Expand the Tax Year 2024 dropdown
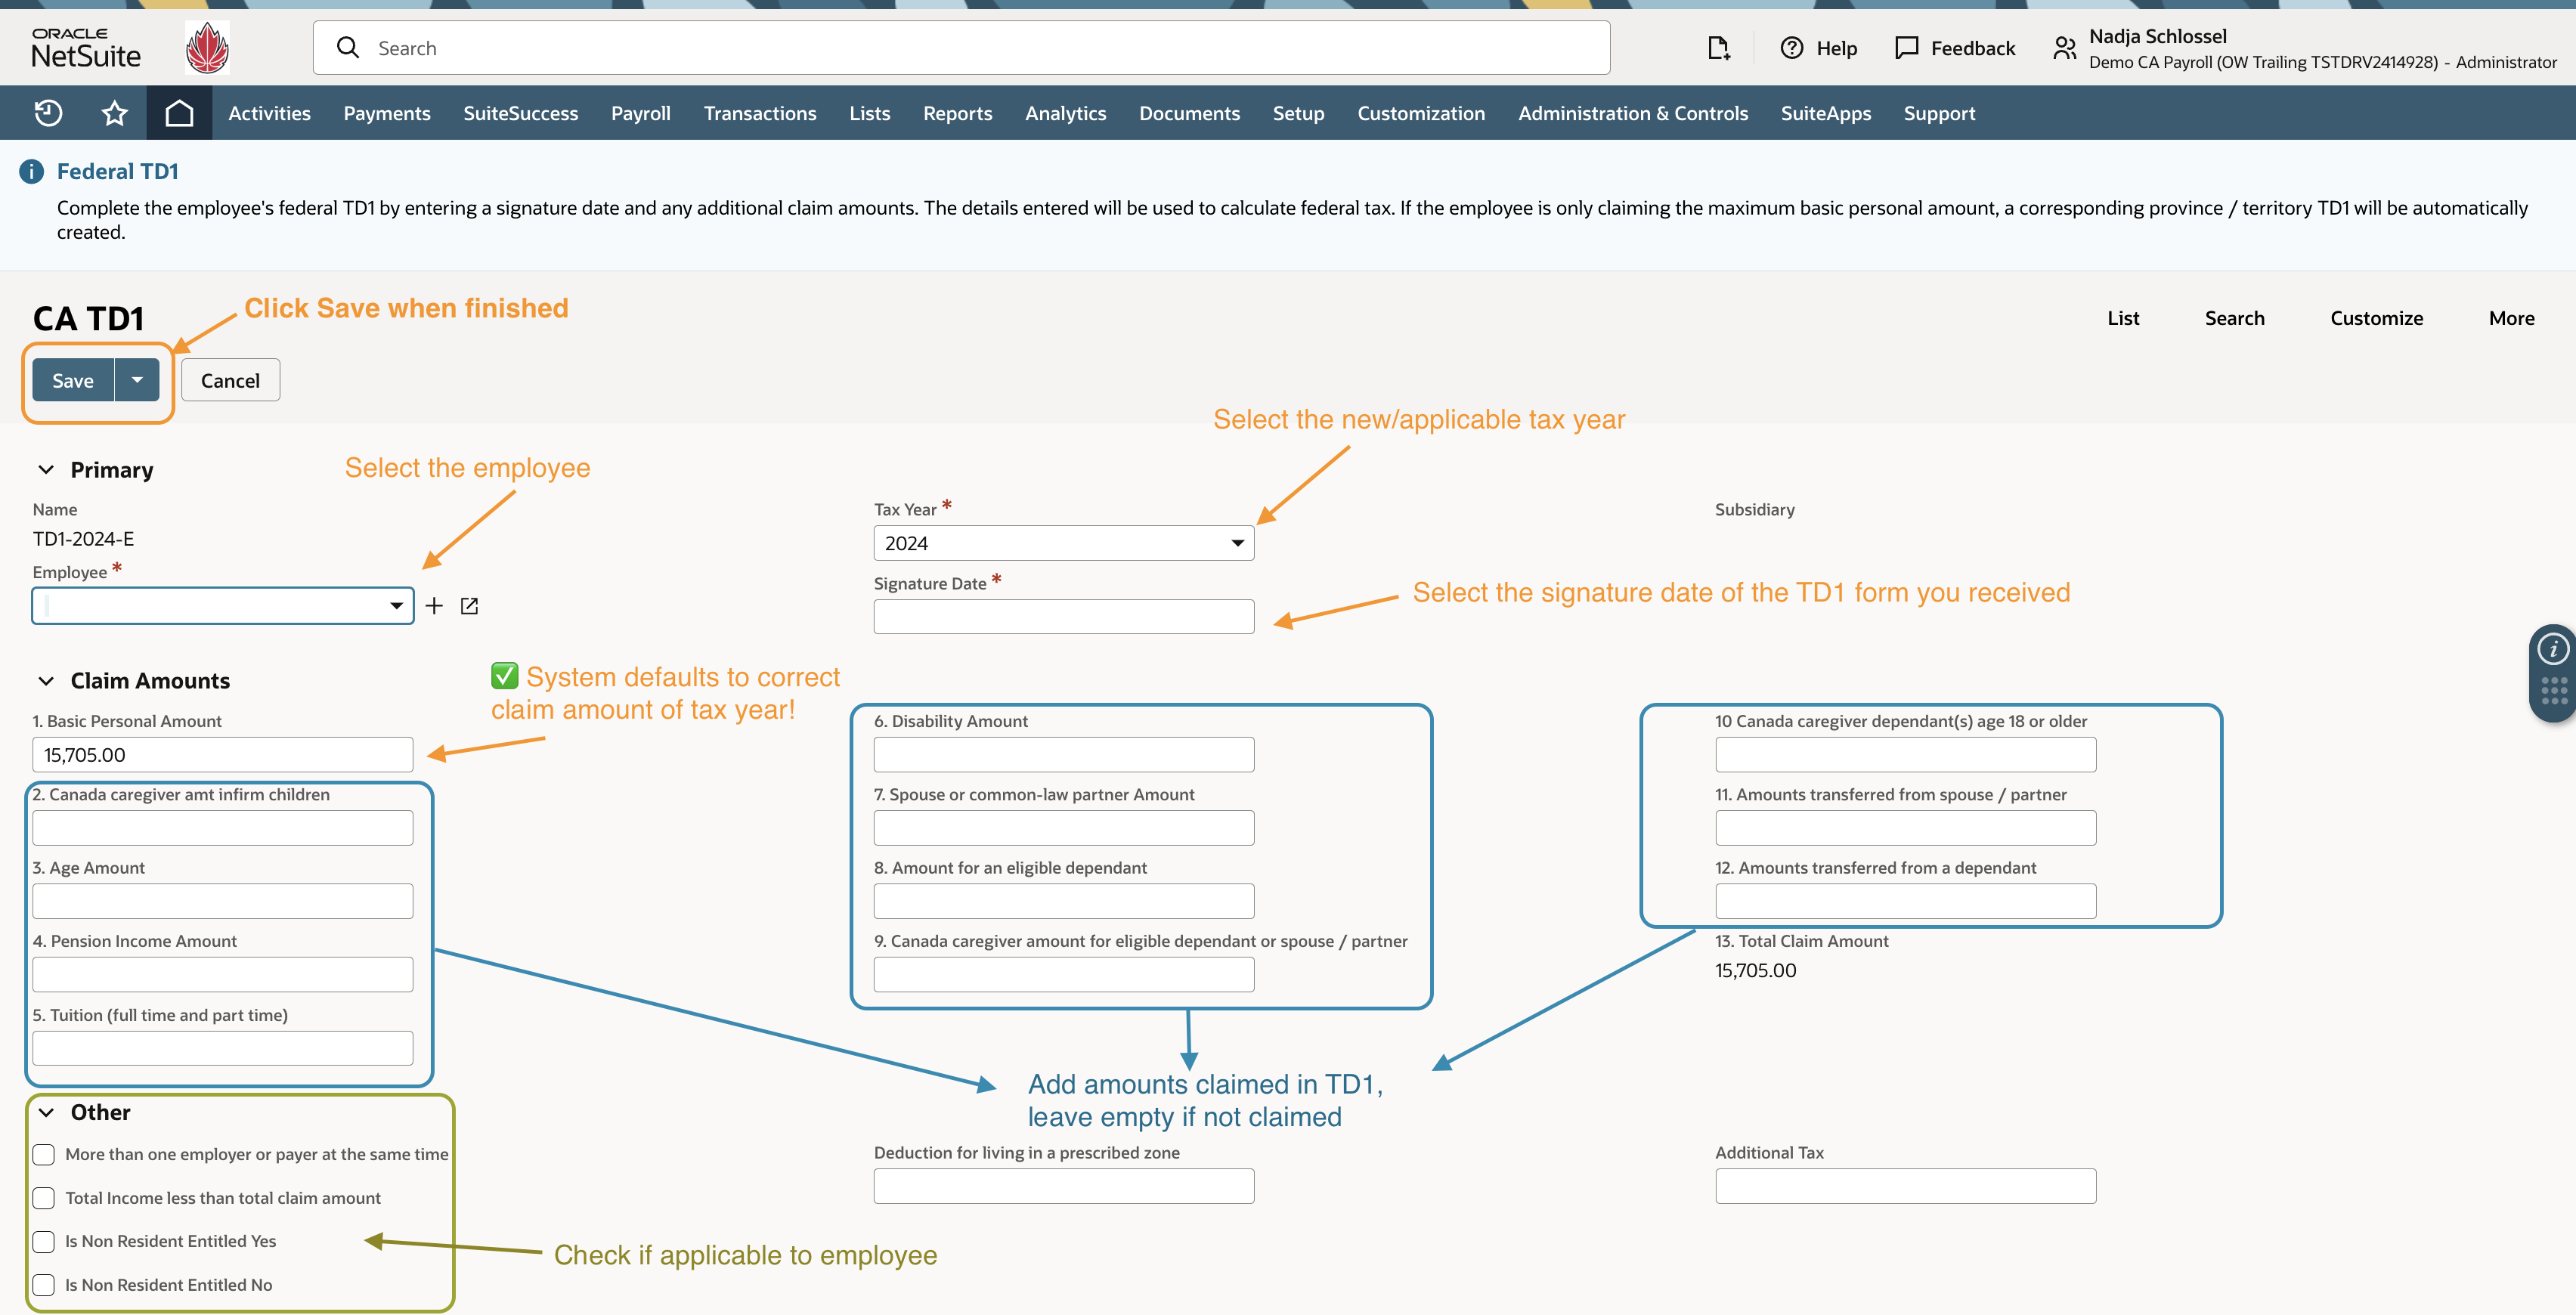Viewport: 2576px width, 1315px height. click(1064, 543)
